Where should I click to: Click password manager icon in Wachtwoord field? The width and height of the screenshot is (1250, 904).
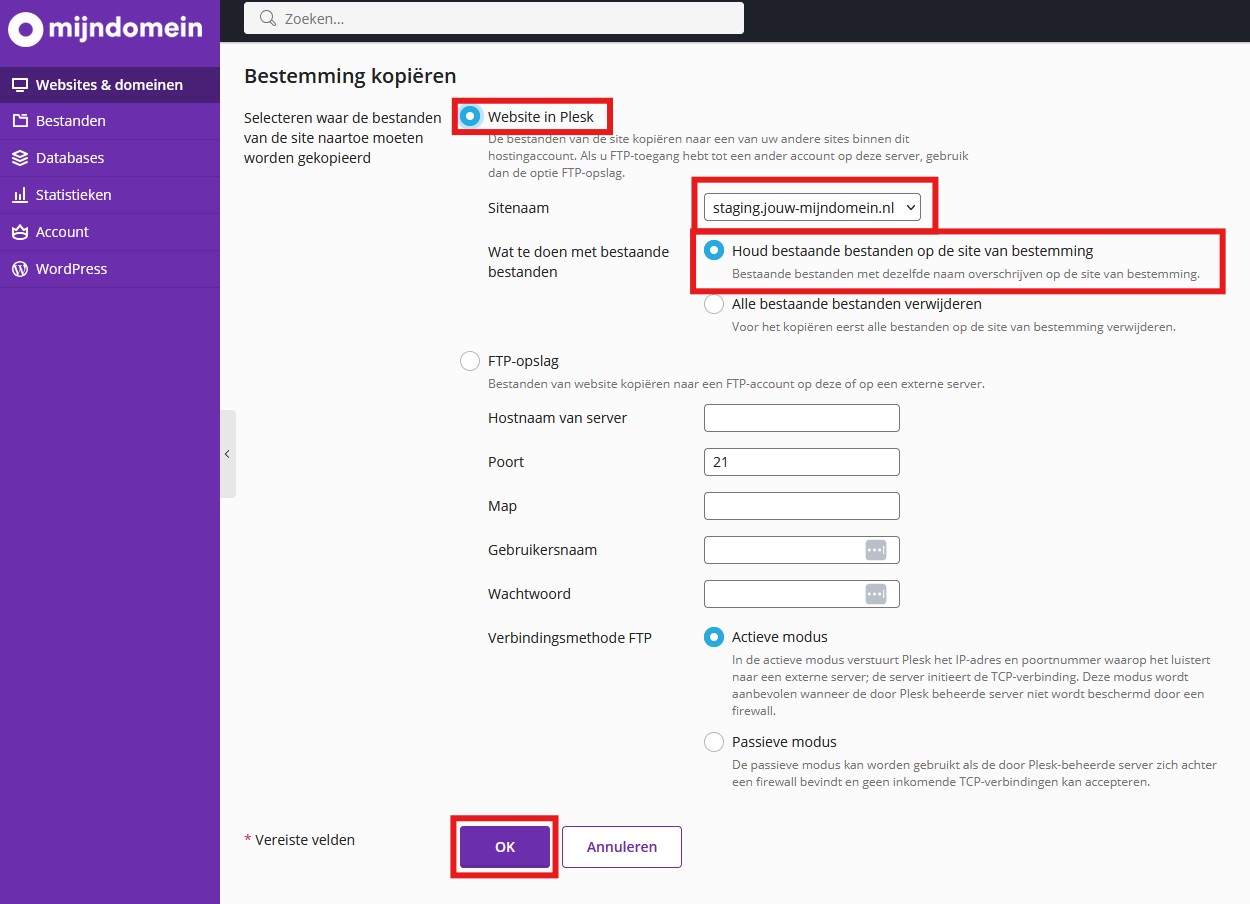point(875,594)
